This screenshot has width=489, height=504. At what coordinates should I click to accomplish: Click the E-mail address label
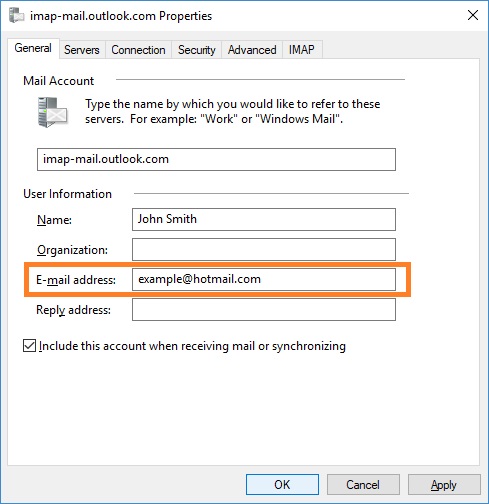coord(76,280)
